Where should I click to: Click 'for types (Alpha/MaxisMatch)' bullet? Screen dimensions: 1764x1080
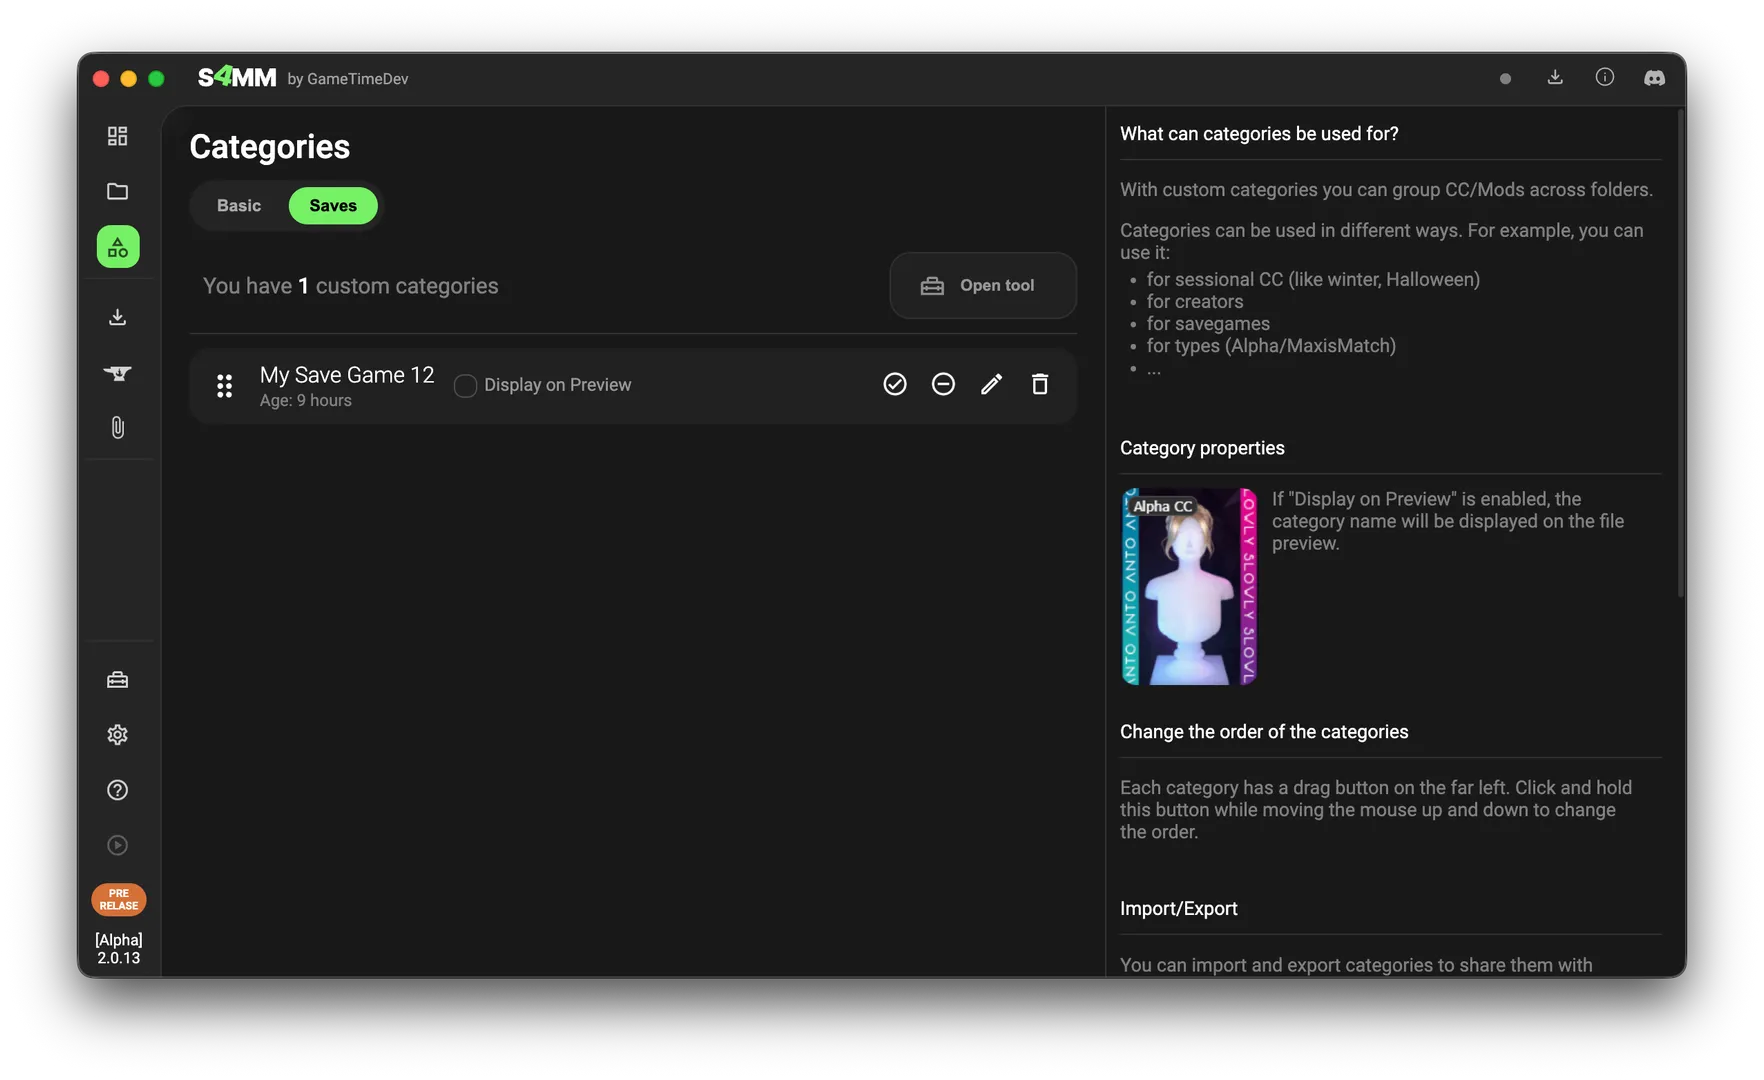1271,346
